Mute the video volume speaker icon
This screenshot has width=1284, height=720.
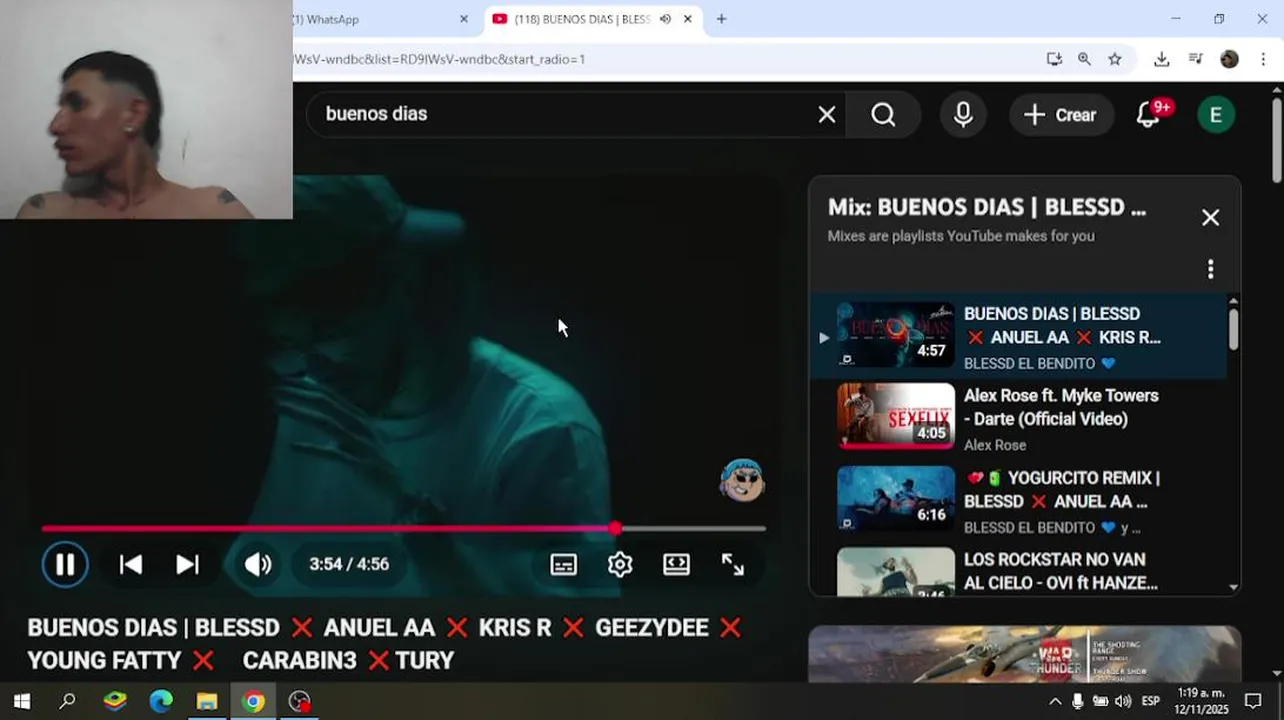click(x=257, y=564)
